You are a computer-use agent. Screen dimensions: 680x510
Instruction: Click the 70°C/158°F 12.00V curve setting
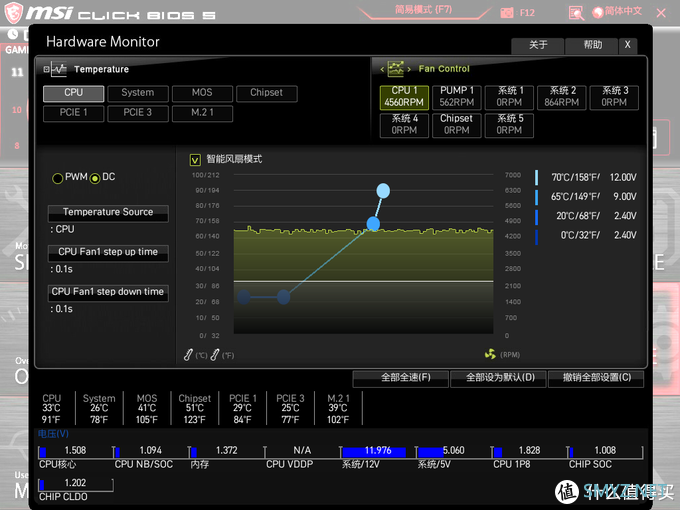tap(586, 177)
